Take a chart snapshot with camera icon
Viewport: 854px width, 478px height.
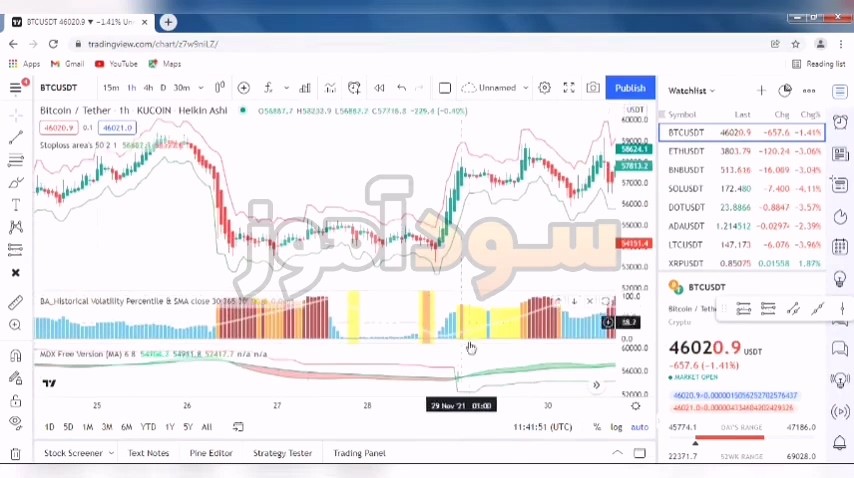tap(593, 88)
